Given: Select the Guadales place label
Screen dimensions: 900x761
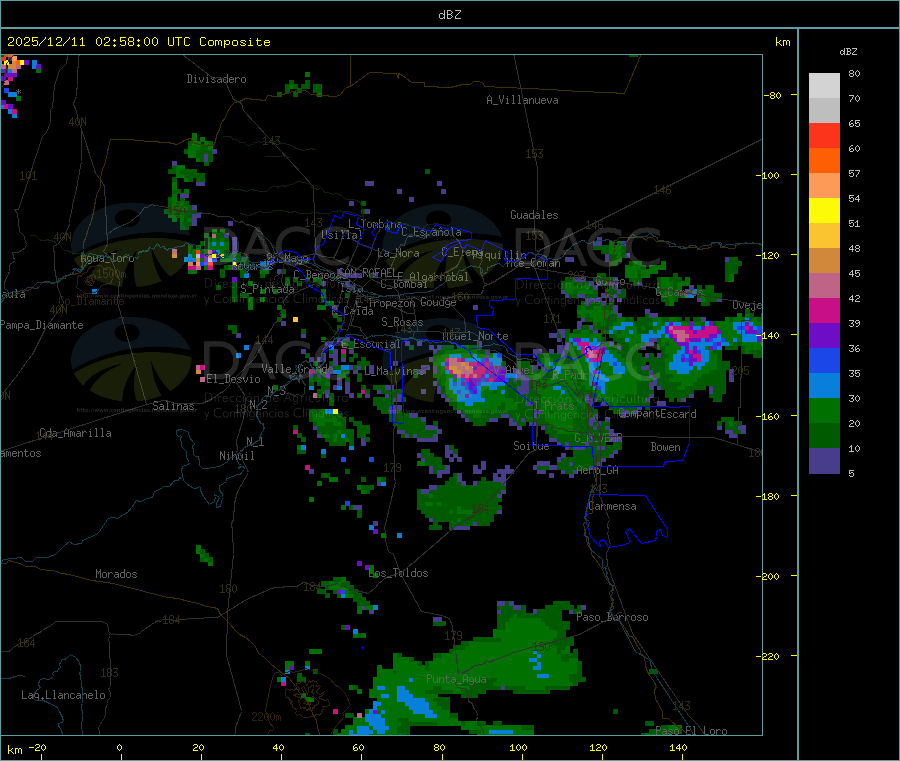Looking at the screenshot, I should click(x=534, y=215).
